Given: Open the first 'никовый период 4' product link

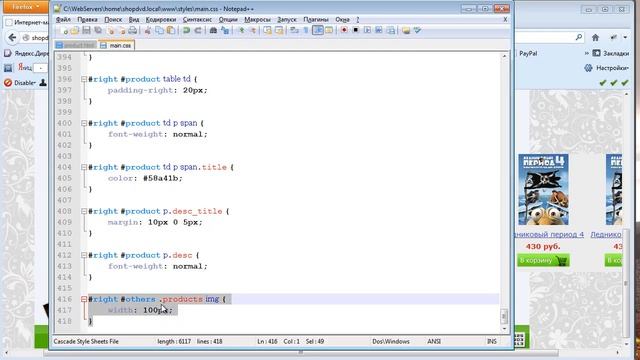Looking at the screenshot, I should [x=549, y=235].
